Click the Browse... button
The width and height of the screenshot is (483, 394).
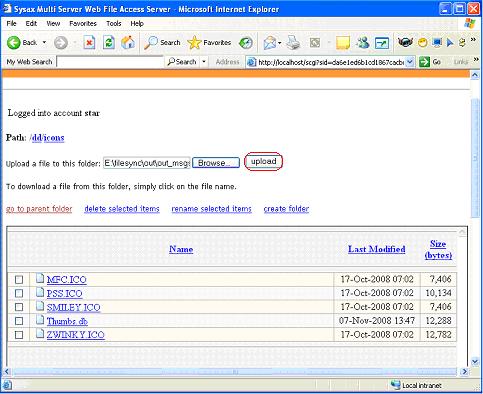[216, 163]
